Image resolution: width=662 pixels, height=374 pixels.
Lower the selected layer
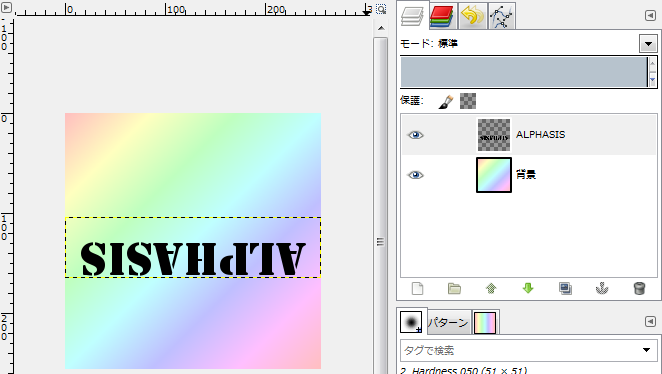tap(528, 289)
